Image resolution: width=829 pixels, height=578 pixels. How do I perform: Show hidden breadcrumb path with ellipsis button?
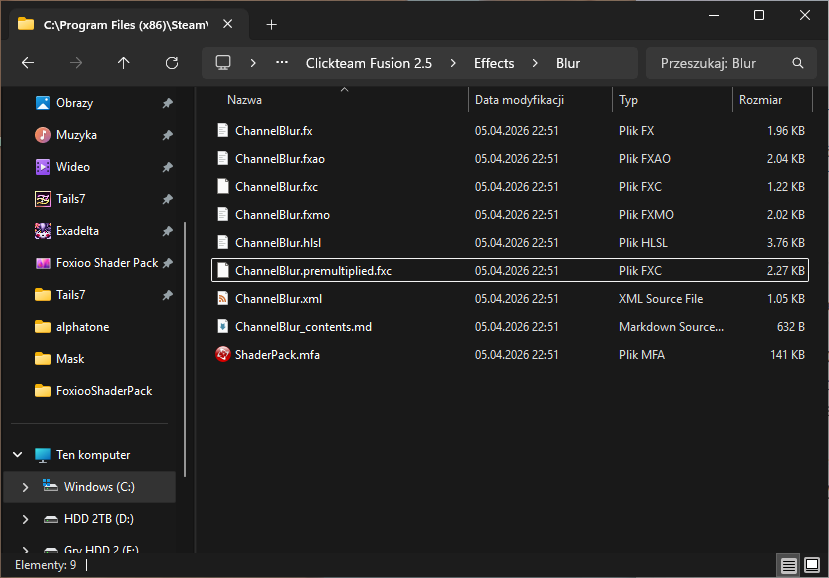point(282,63)
